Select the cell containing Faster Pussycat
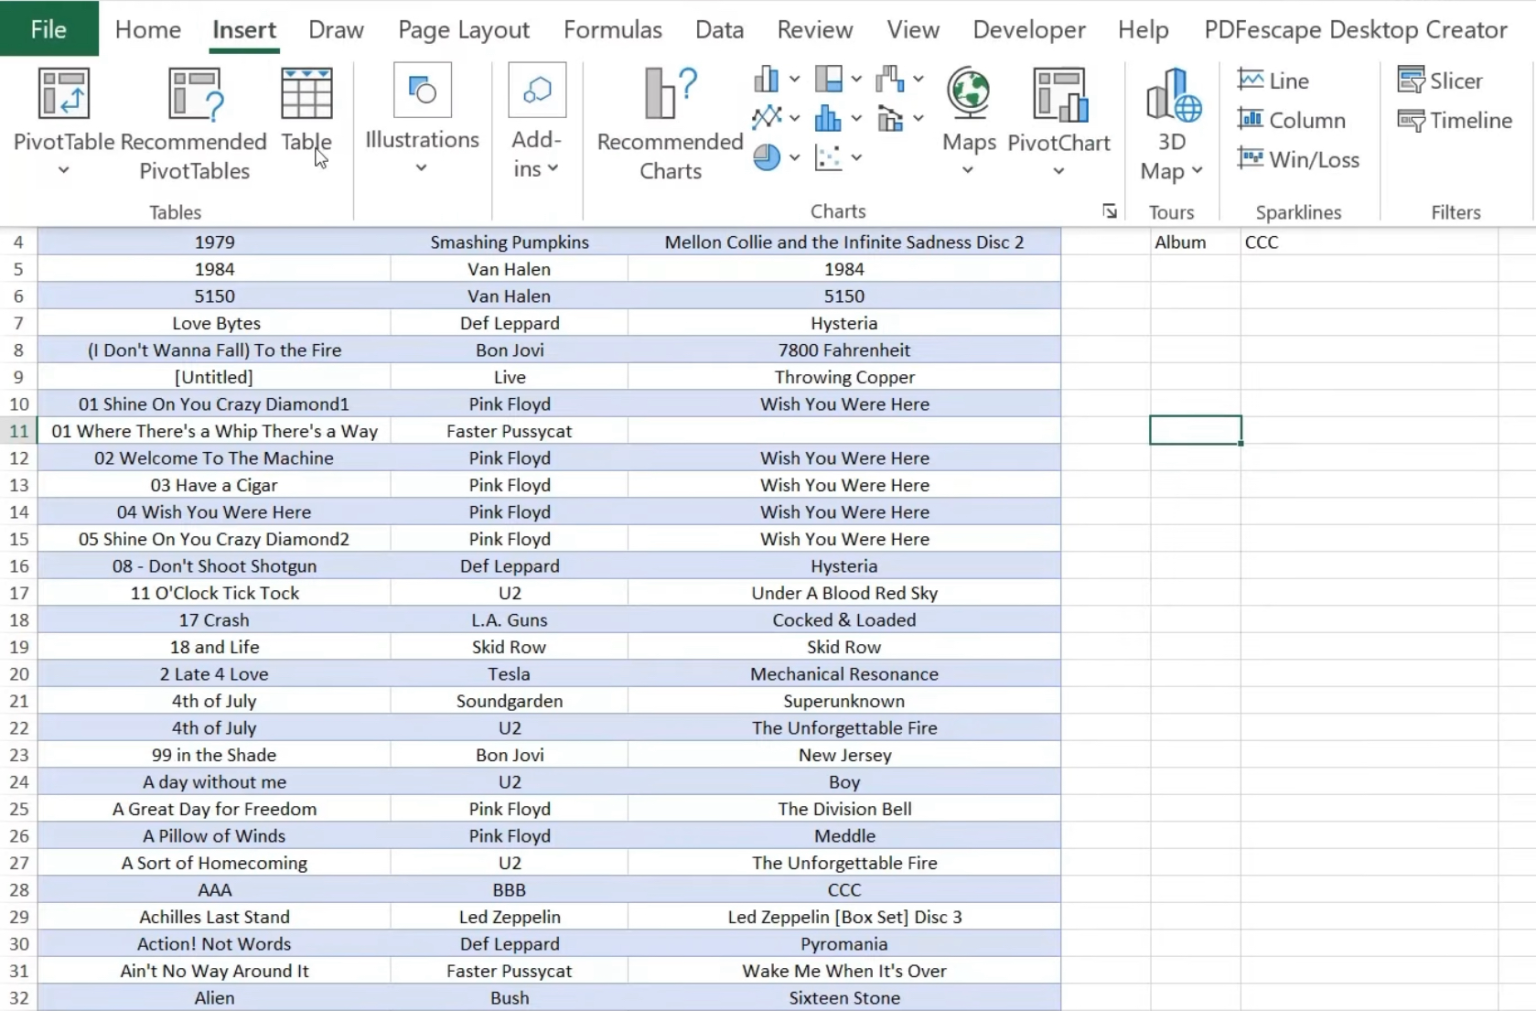 pos(509,430)
